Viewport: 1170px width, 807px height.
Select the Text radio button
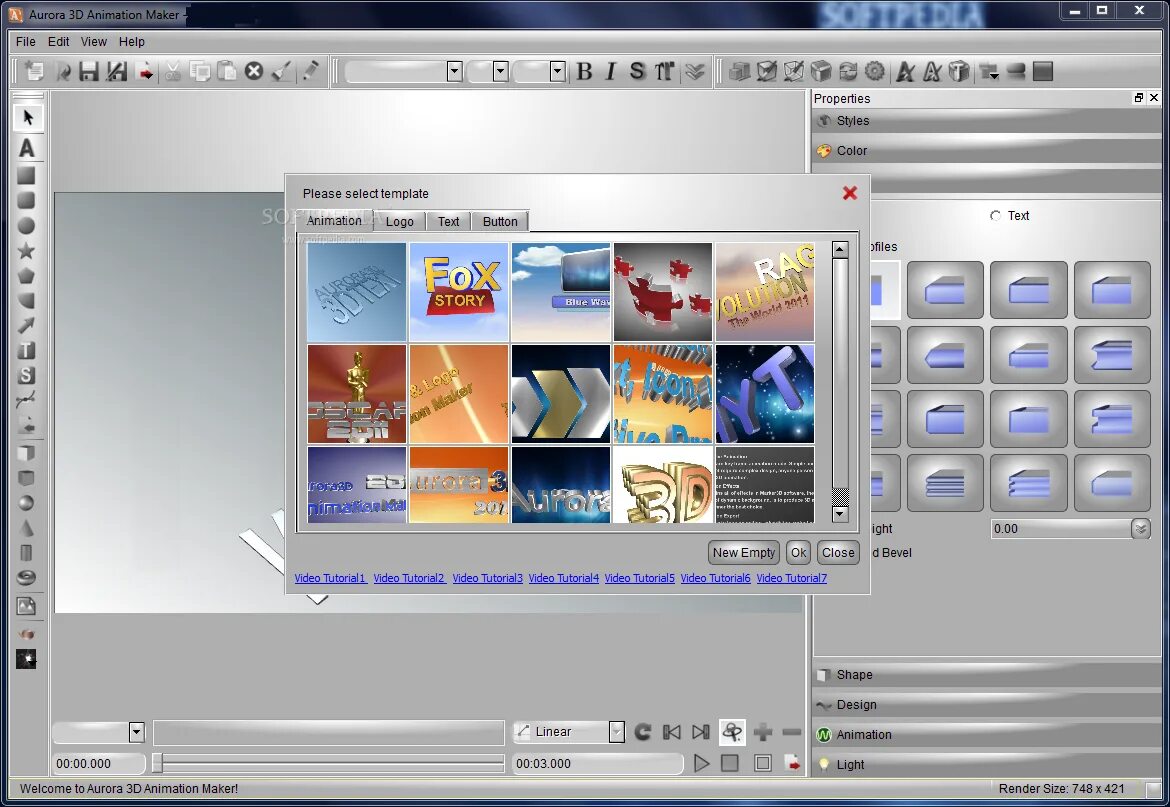995,216
